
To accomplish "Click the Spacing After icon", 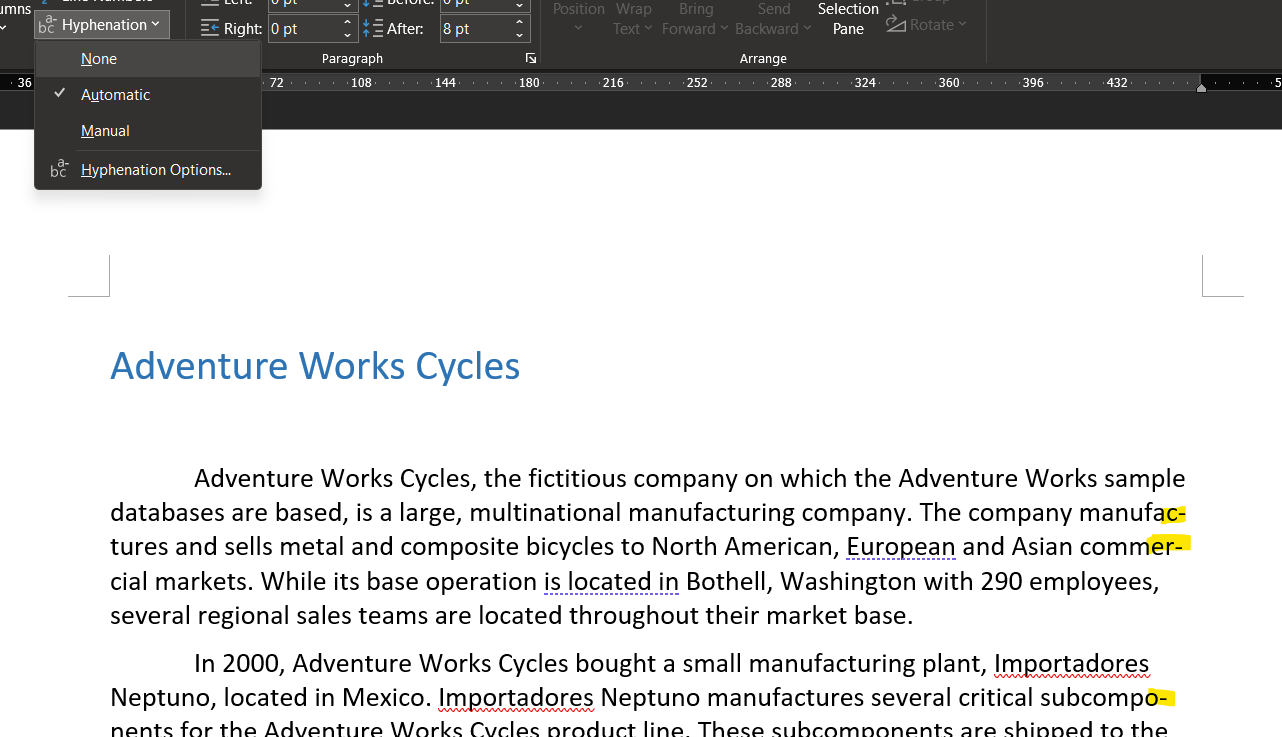I will pos(373,29).
